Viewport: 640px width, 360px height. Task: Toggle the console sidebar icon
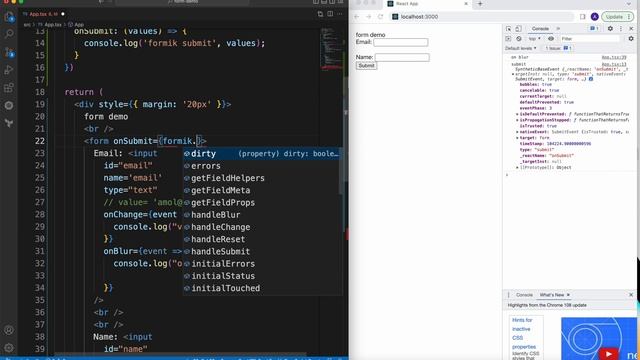click(x=509, y=39)
